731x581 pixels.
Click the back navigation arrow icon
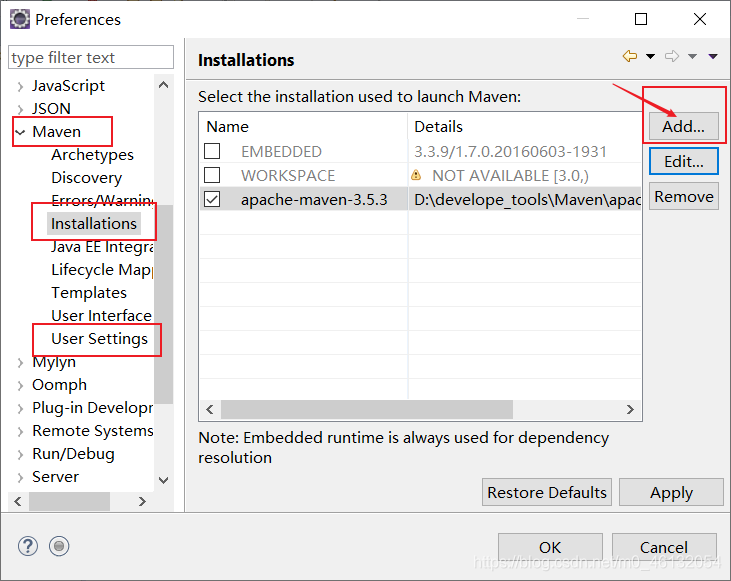[629, 57]
